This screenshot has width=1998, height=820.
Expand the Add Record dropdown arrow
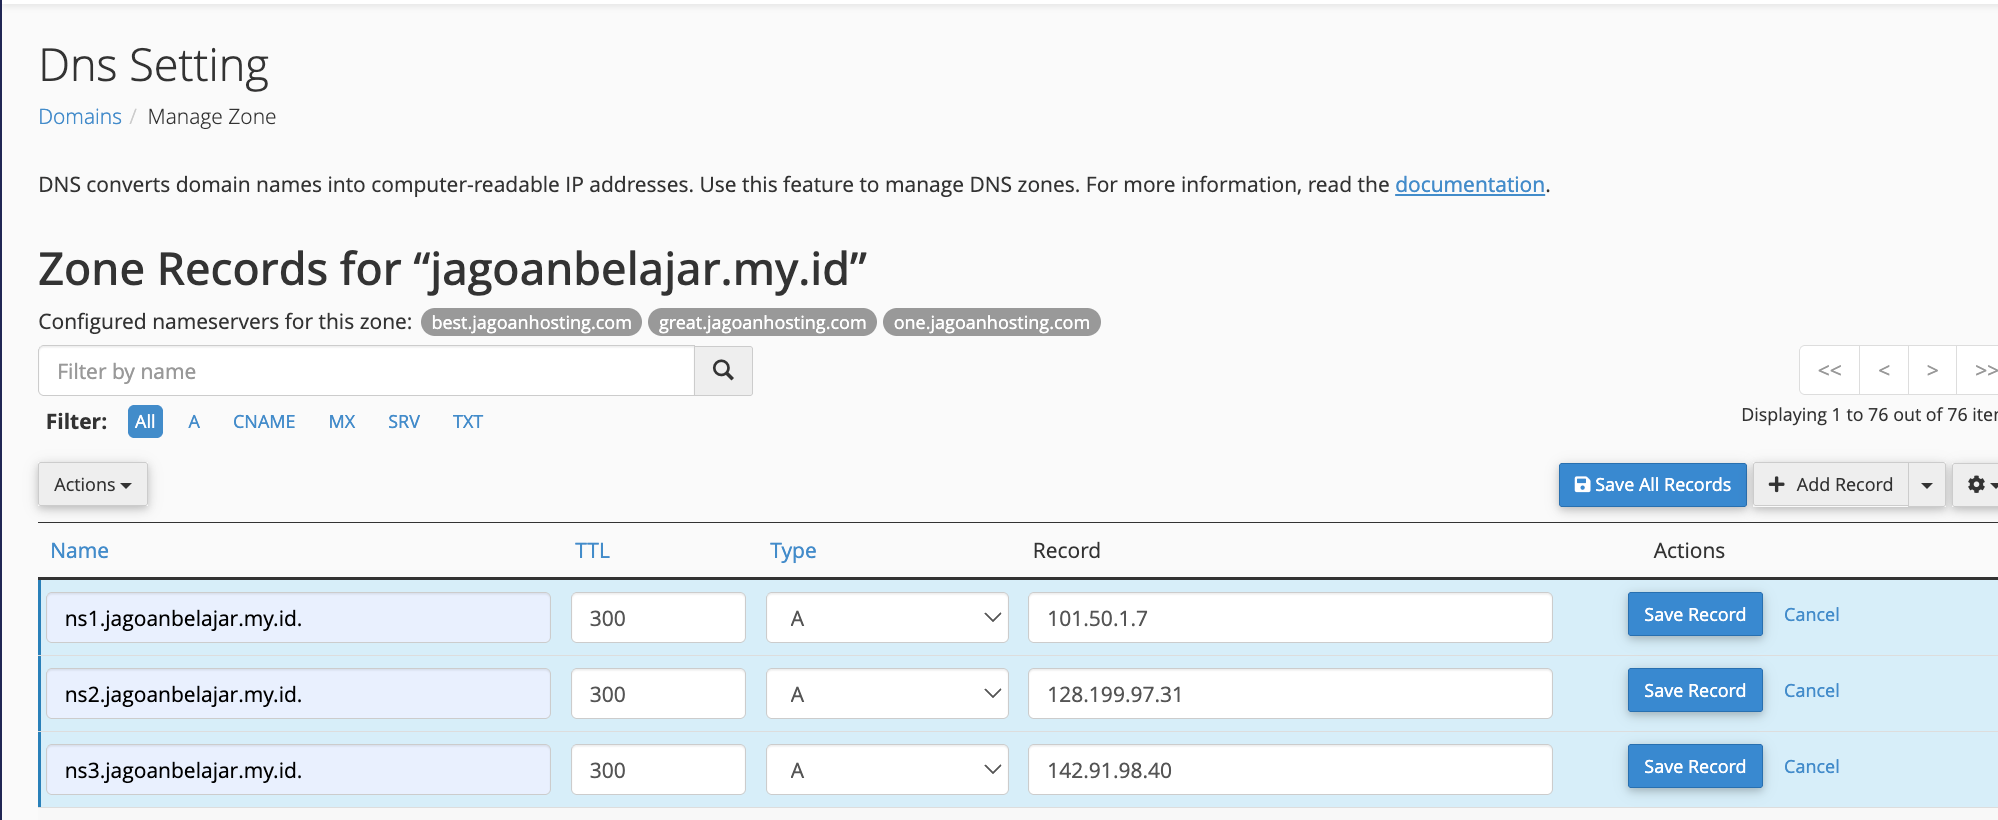pyautogui.click(x=1926, y=484)
